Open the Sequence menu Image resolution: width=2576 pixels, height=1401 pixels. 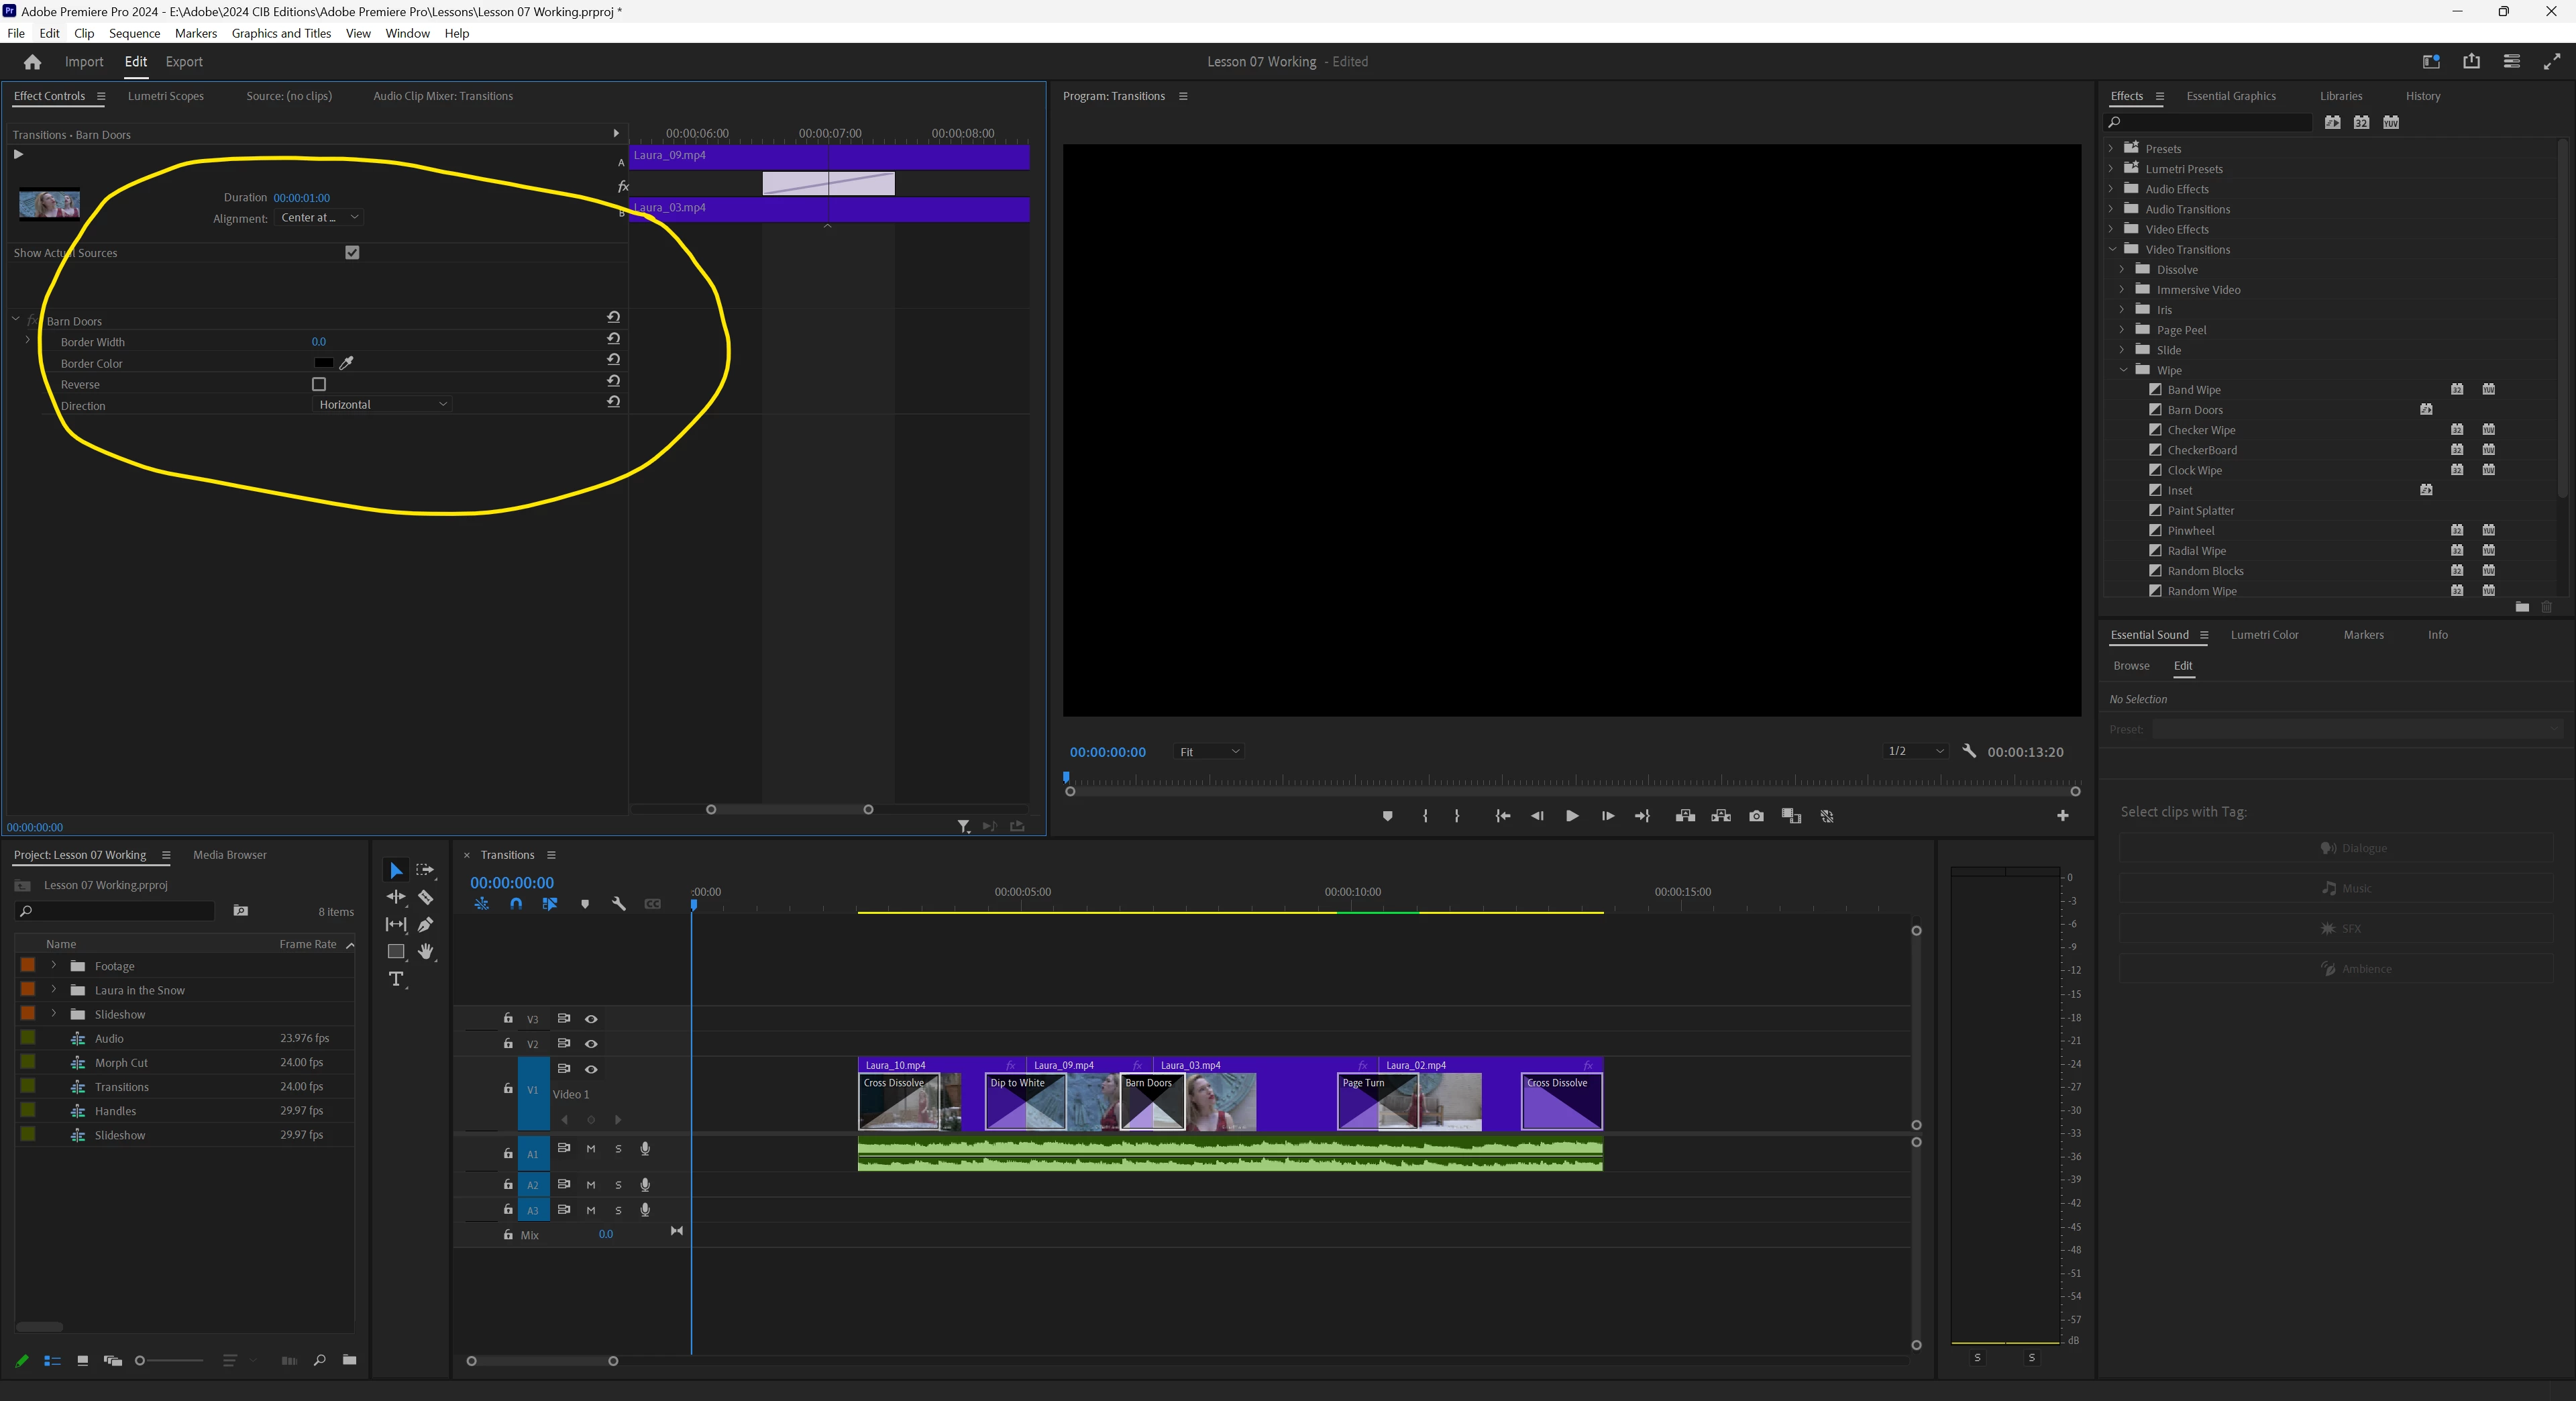tap(134, 33)
